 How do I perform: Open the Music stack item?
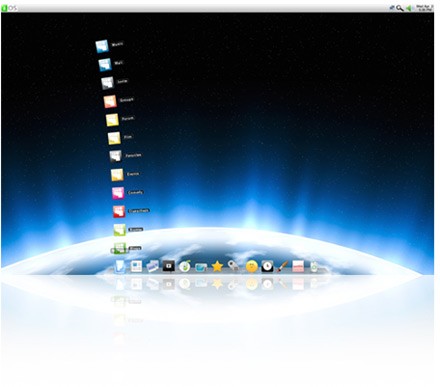tap(102, 46)
